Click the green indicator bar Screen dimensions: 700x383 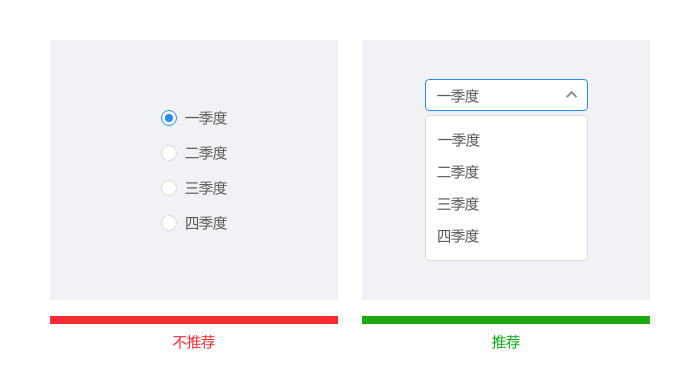(x=506, y=320)
